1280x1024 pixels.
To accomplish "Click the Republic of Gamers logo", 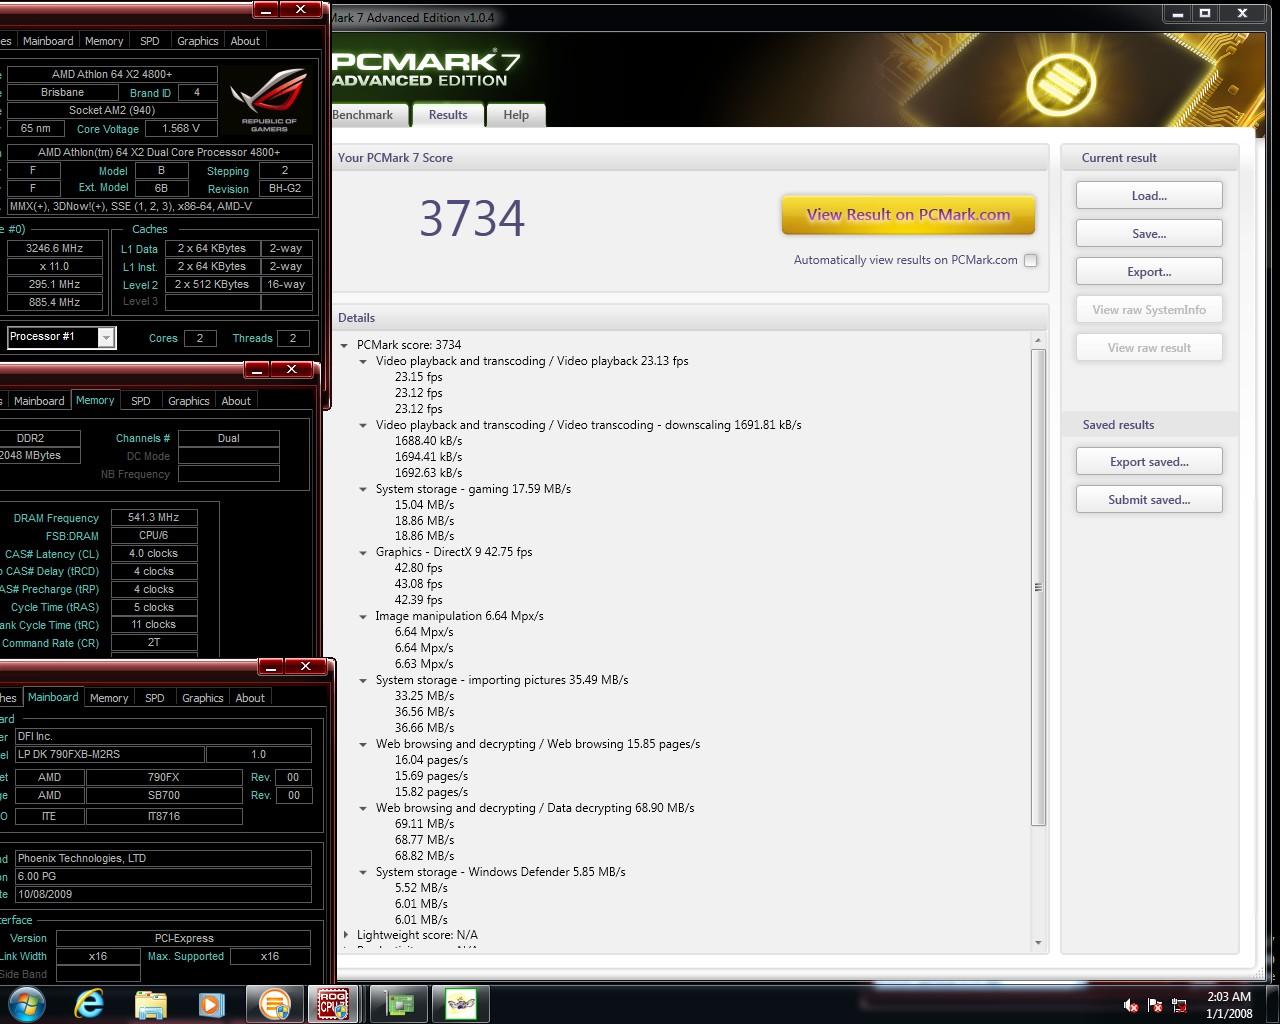I will (x=268, y=100).
